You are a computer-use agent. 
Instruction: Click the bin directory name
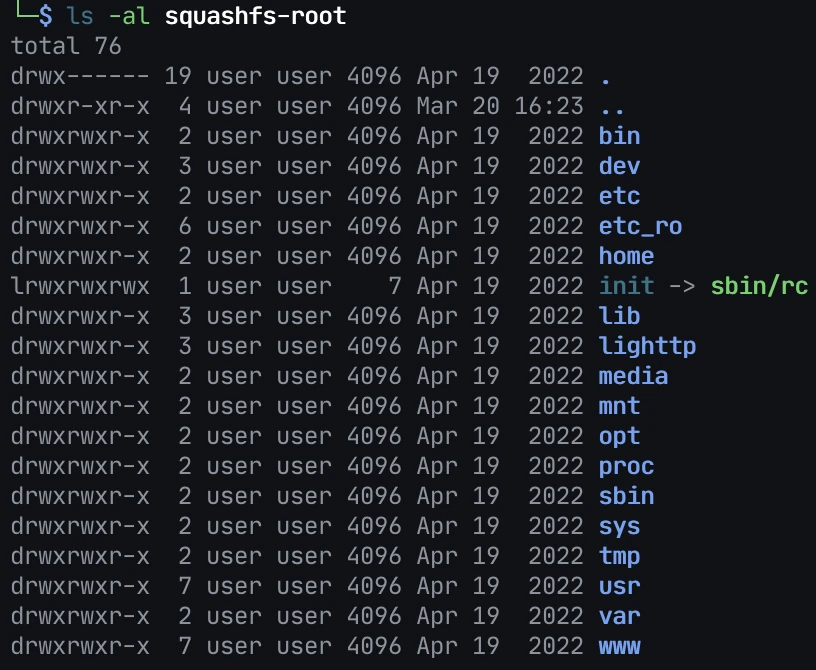tap(619, 136)
